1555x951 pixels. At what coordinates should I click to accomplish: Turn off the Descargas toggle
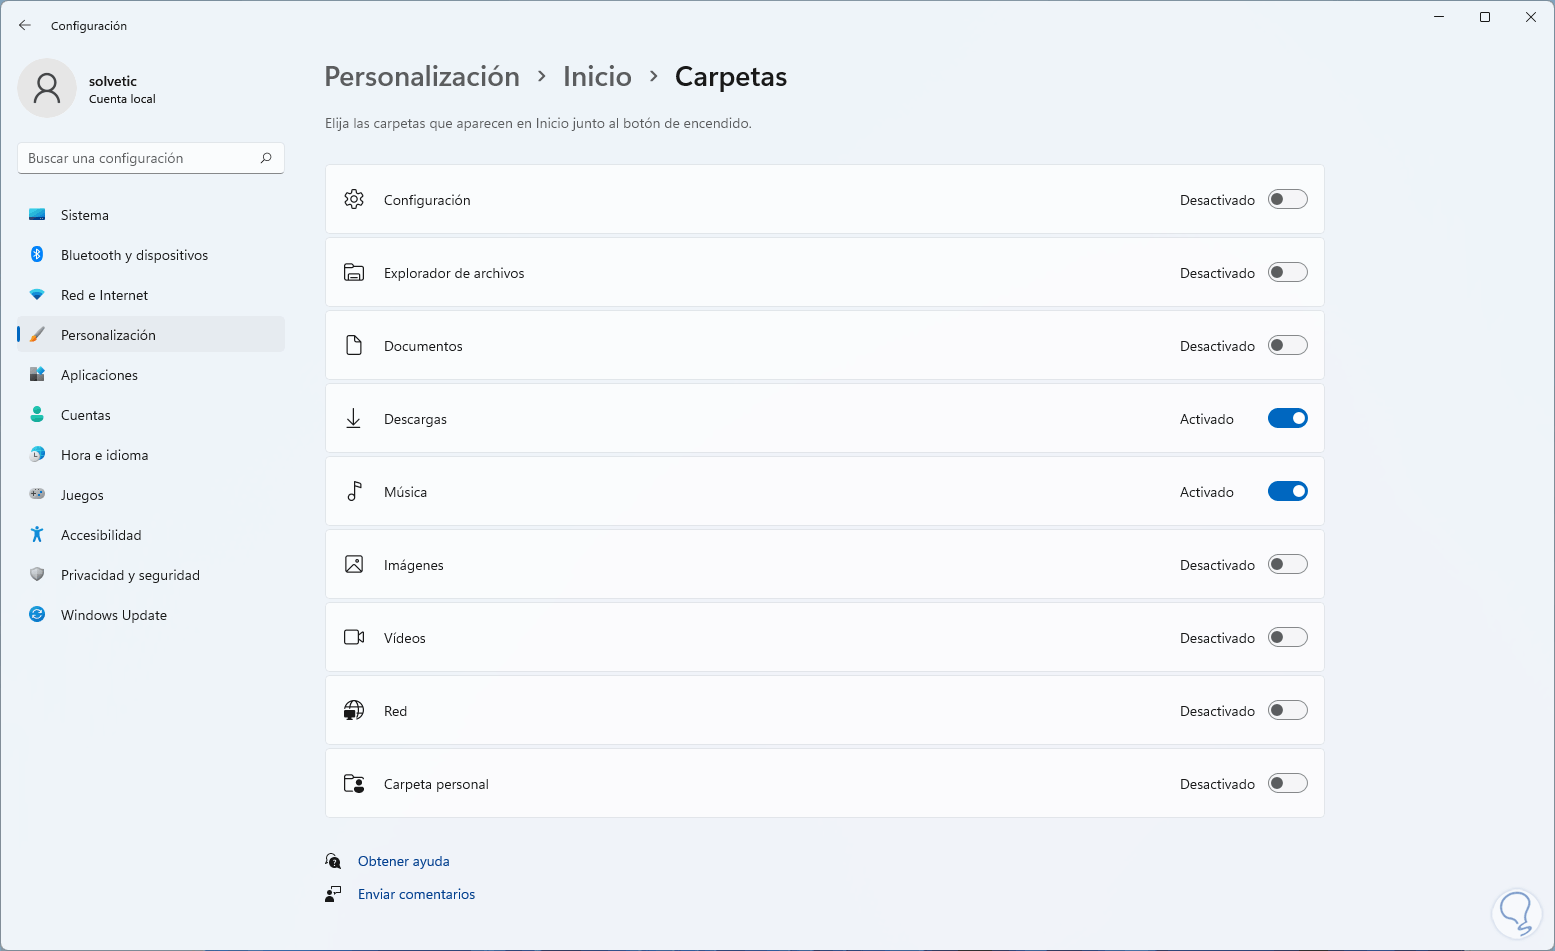1287,419
